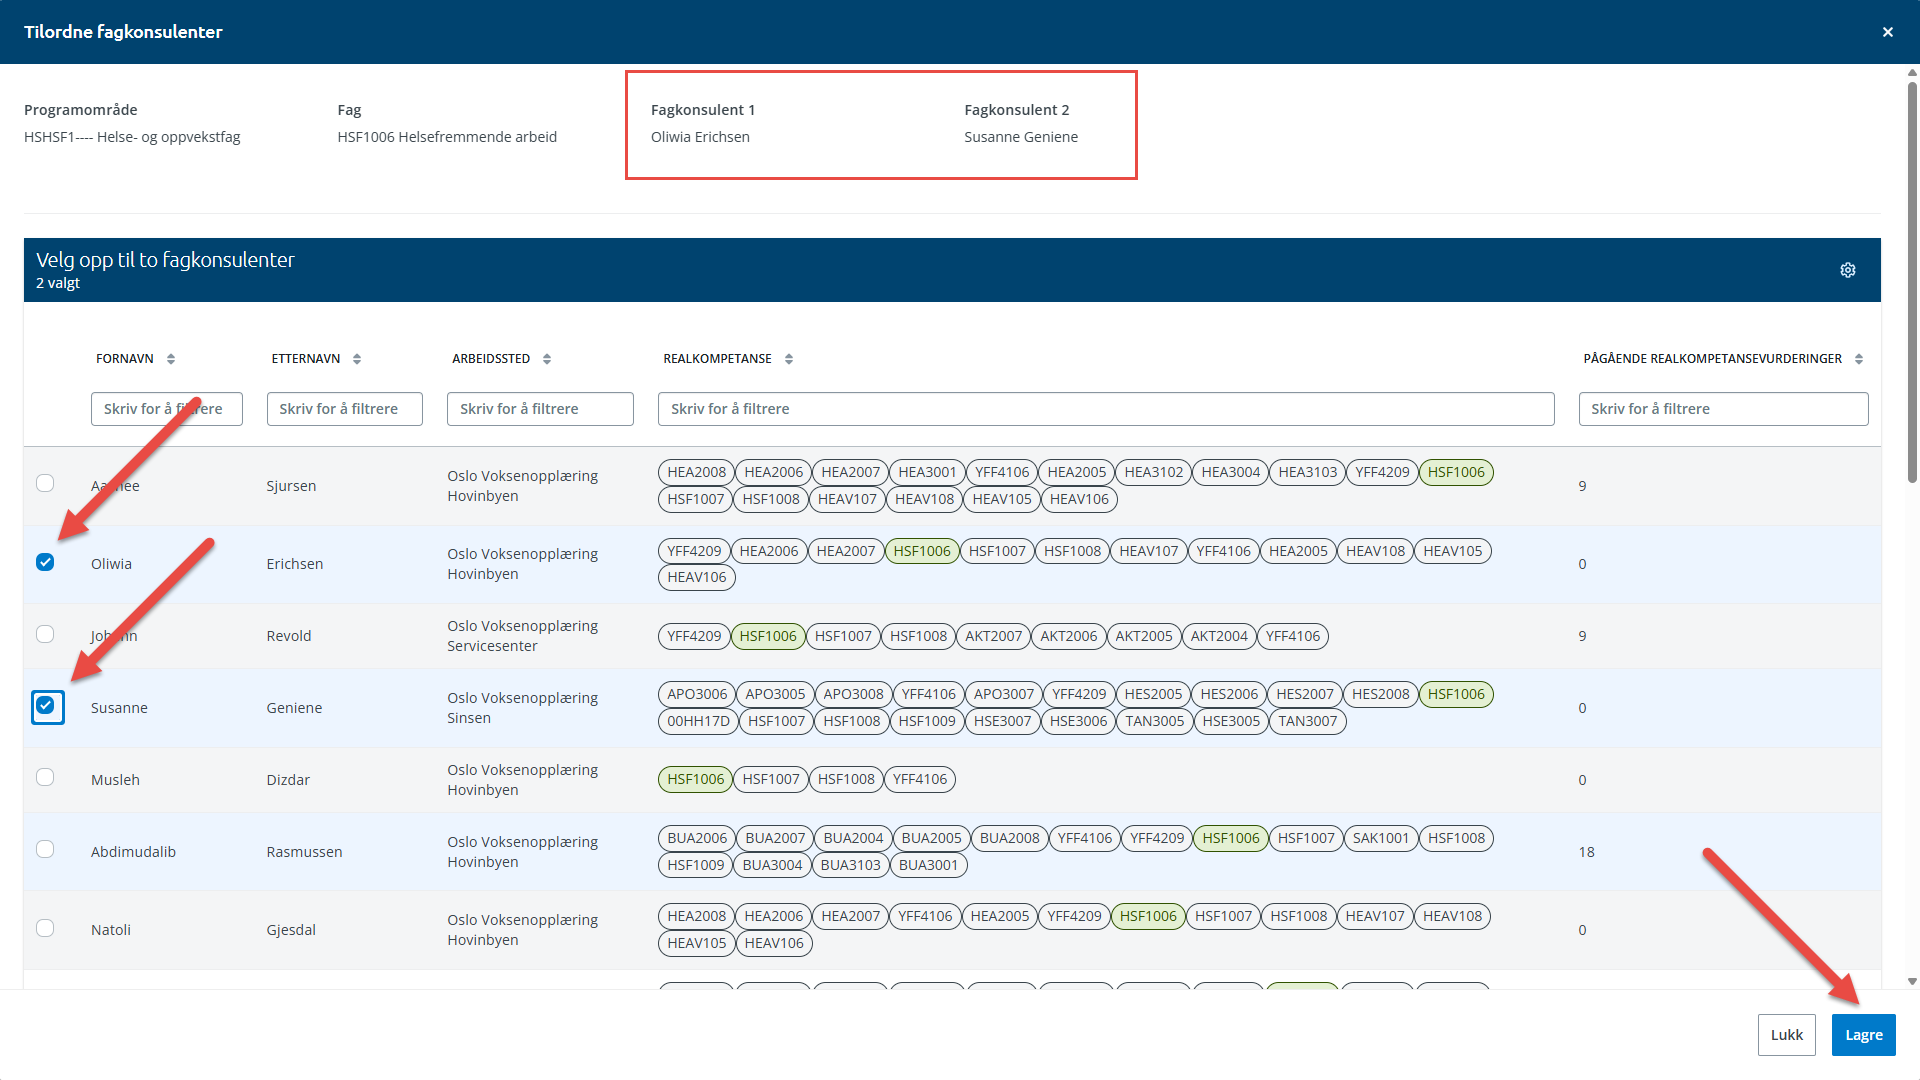This screenshot has height=1080, width=1920.
Task: Sort by Realkompetanse column arrows
Action: (x=789, y=359)
